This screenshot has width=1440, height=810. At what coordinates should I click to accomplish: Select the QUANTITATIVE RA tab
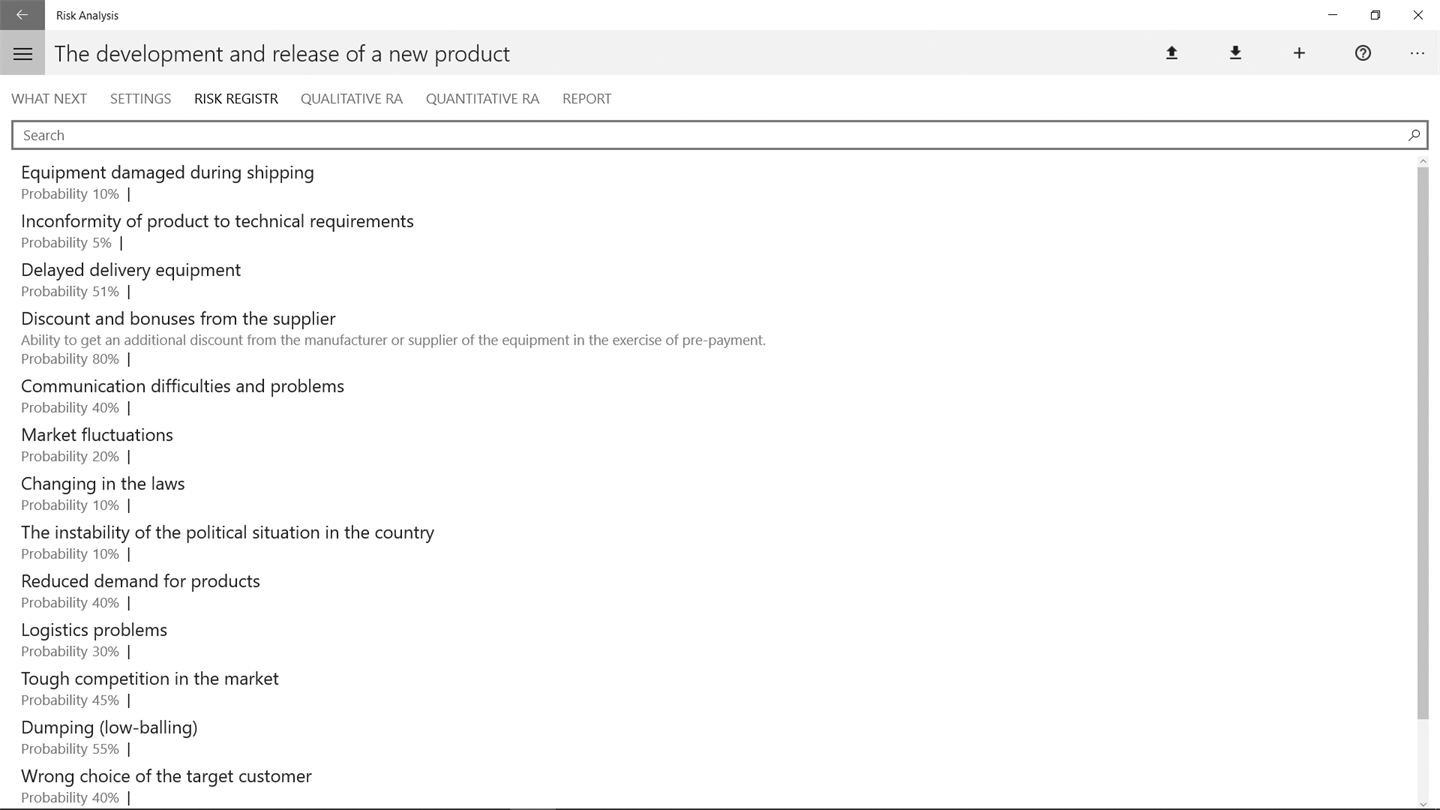[482, 99]
